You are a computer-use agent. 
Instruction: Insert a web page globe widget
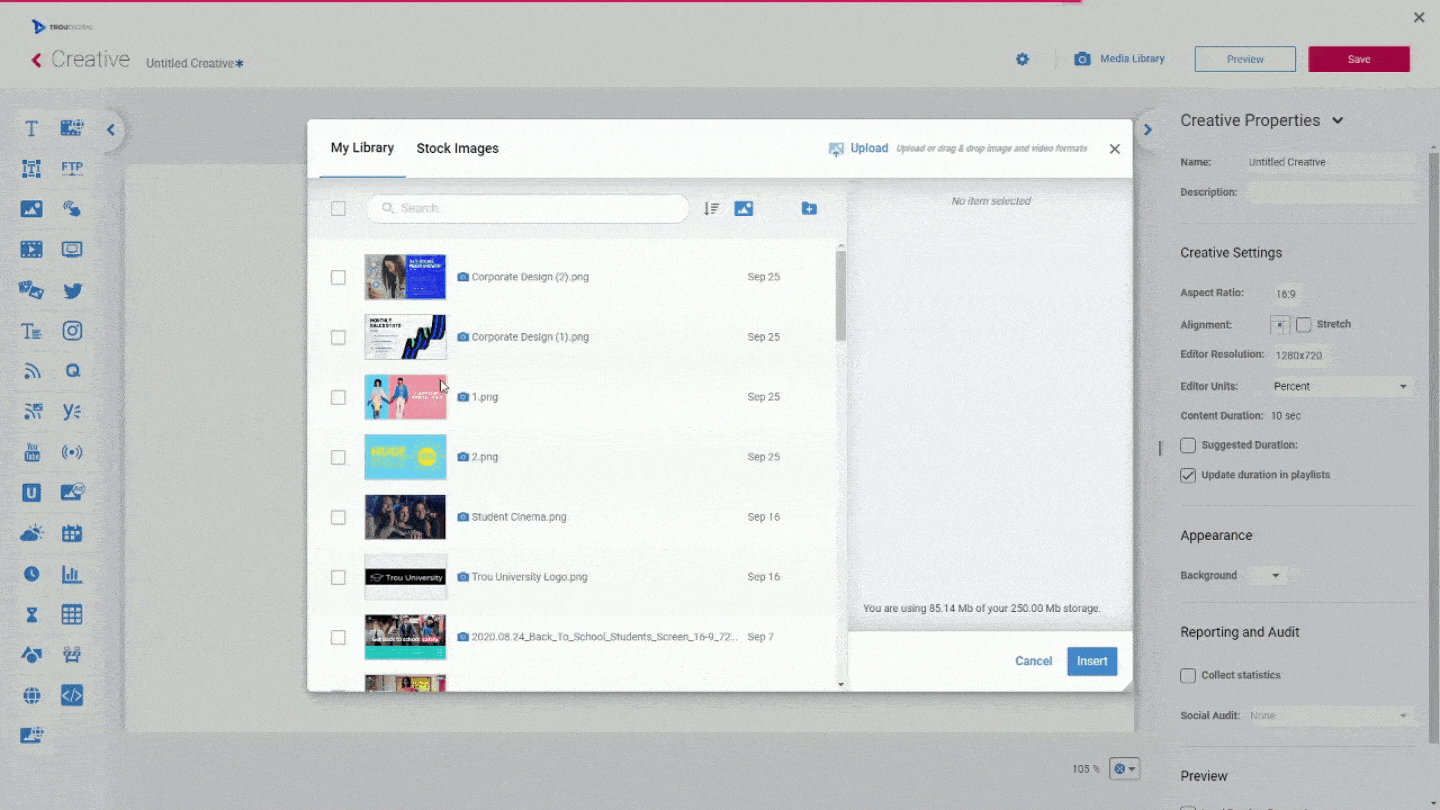32,696
